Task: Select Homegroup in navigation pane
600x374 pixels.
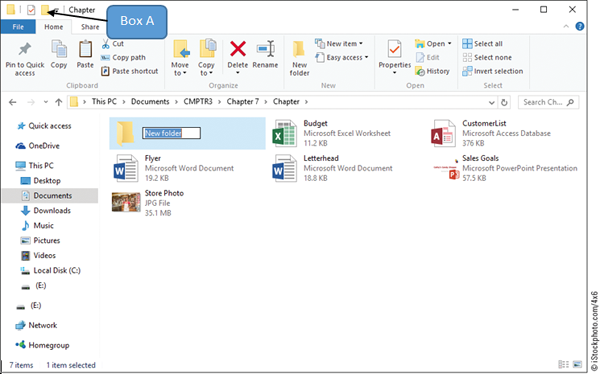Action: point(42,345)
